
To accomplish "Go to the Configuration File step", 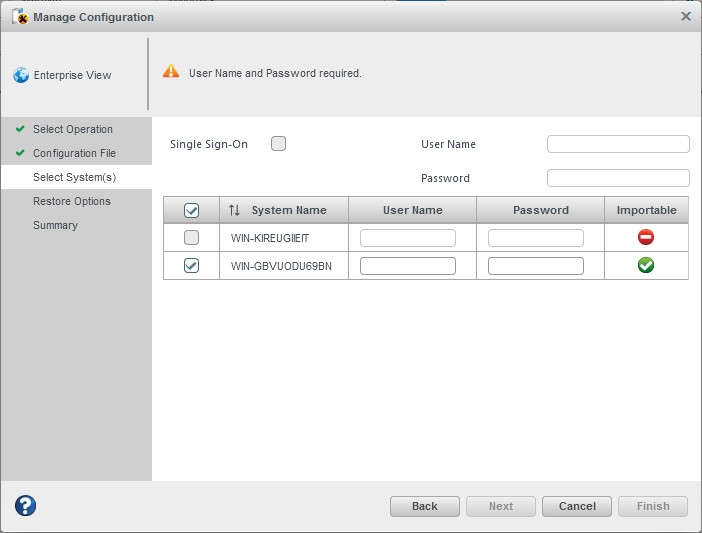I will (74, 153).
